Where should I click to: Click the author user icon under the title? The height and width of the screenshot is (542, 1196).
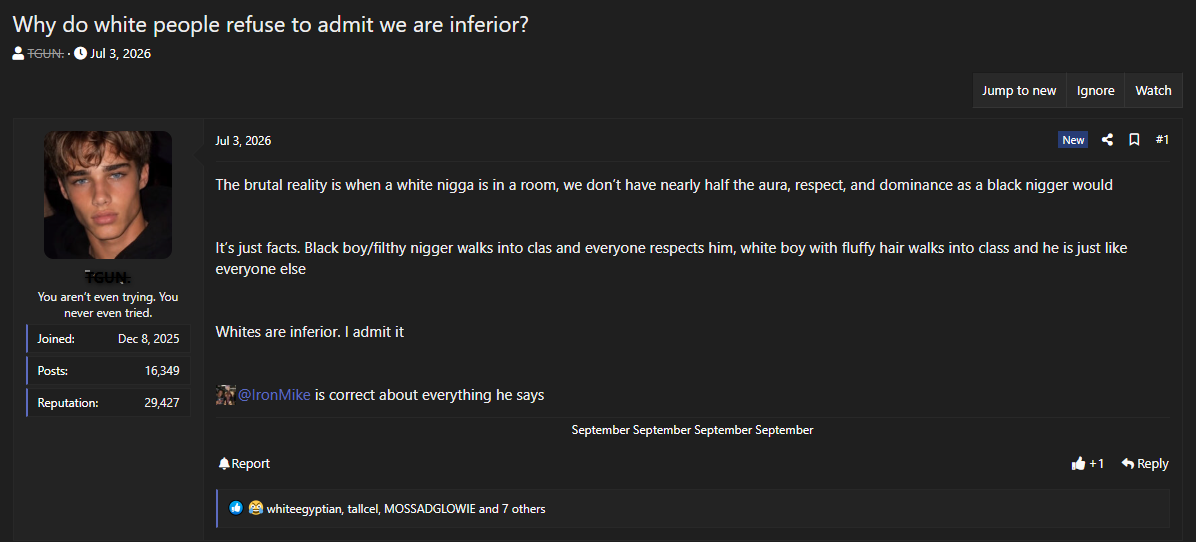click(x=18, y=53)
